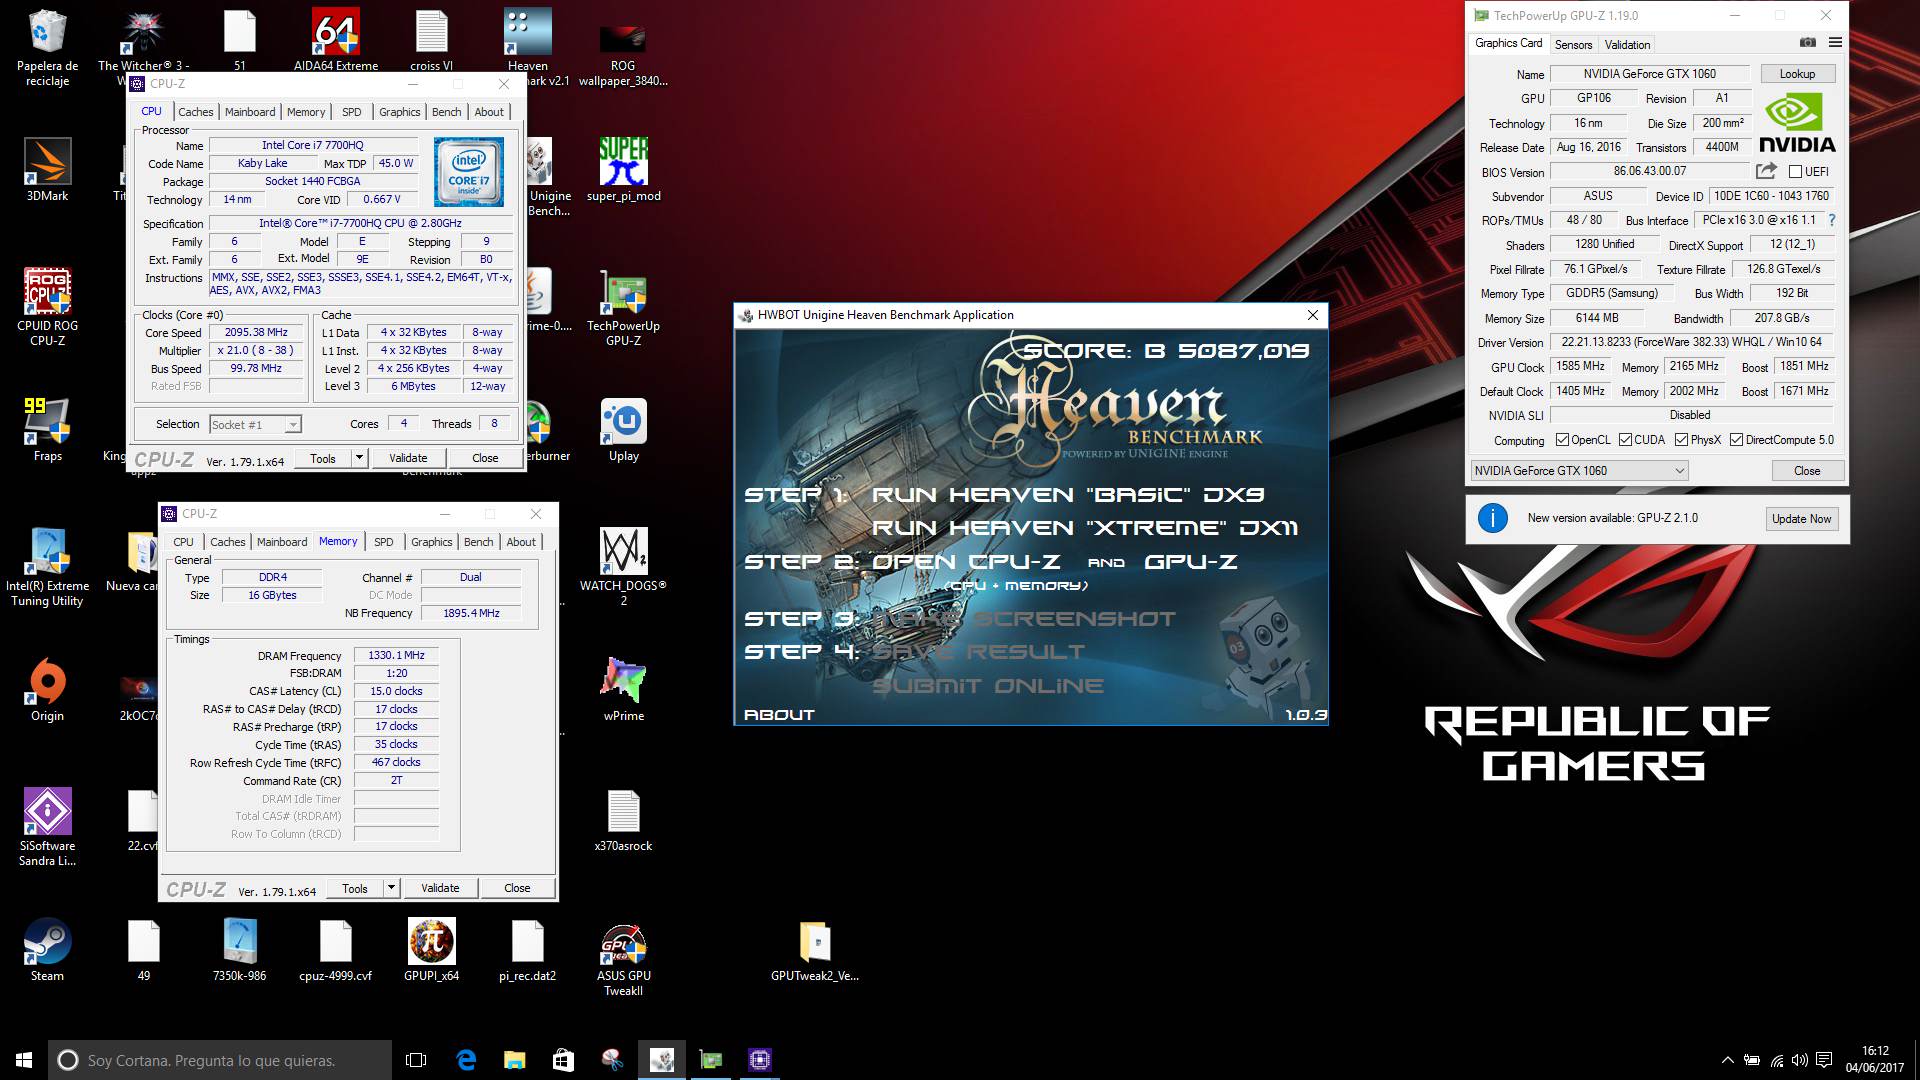Open Intel Extreme Tuning Utility icon
This screenshot has height=1080, width=1920.
[x=47, y=567]
